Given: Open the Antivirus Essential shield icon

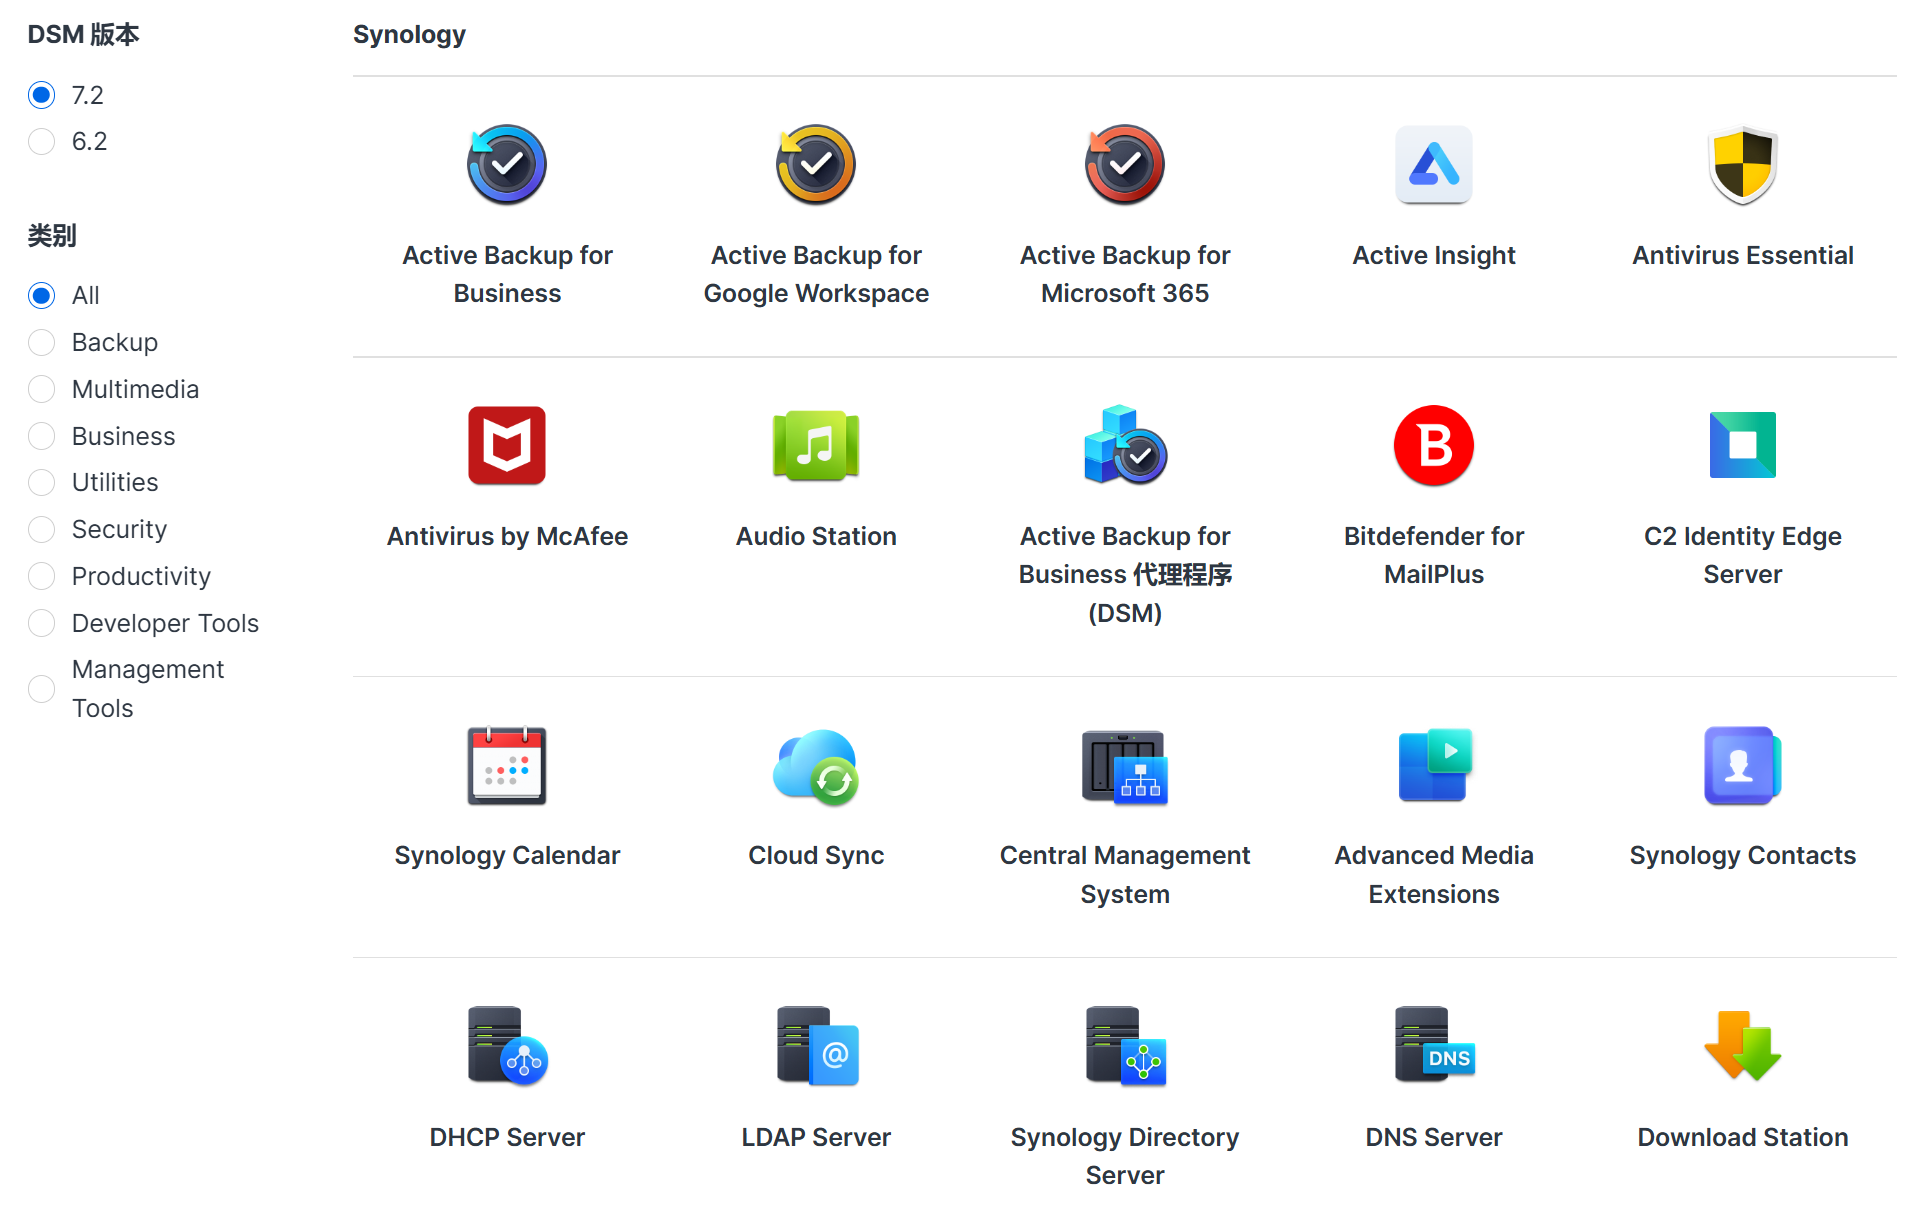Looking at the screenshot, I should (1742, 165).
